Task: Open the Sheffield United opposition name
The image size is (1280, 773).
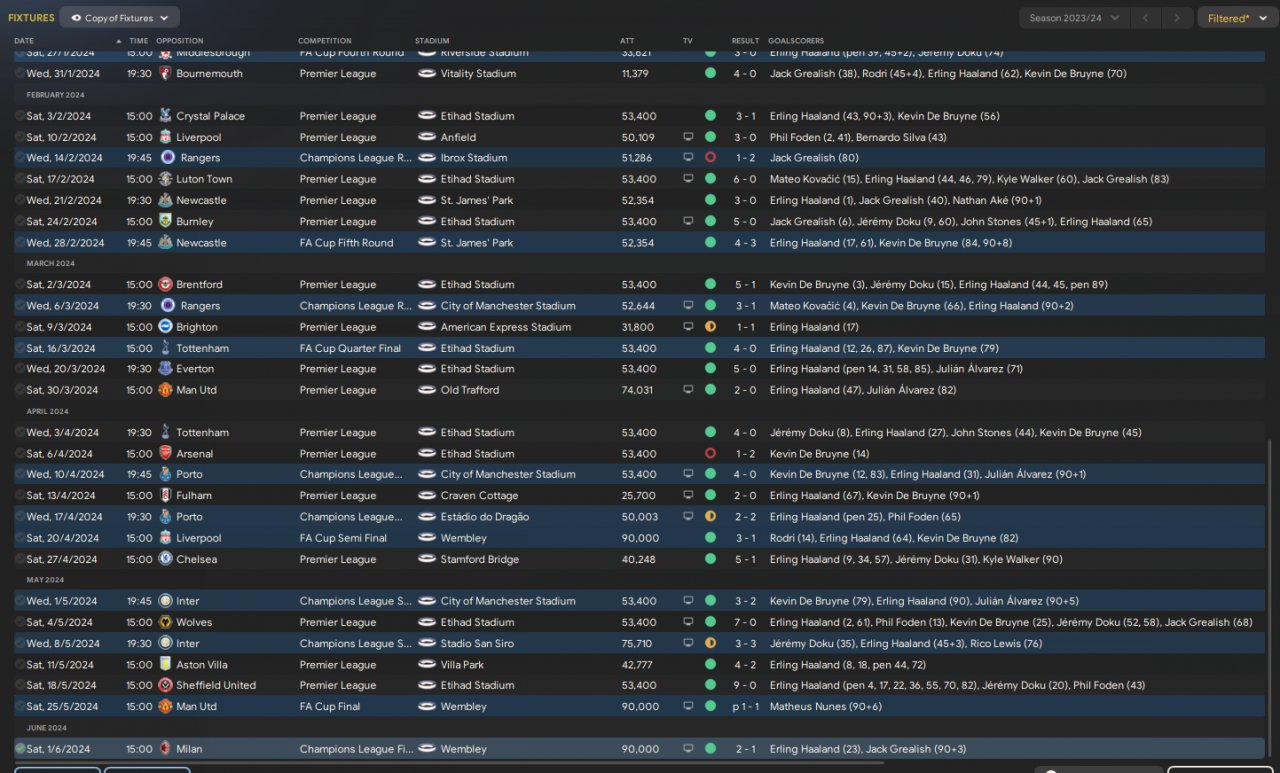Action: [x=216, y=686]
